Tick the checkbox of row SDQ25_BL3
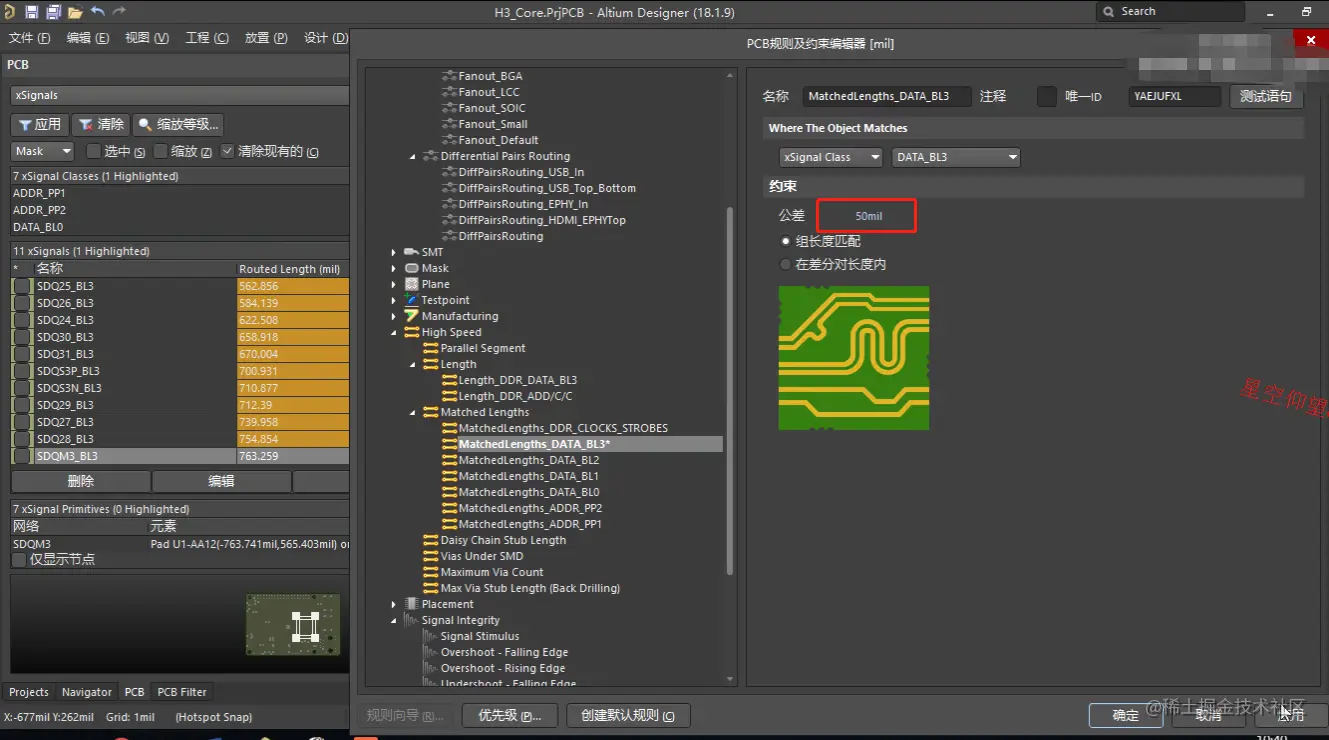This screenshot has width=1329, height=740. [x=22, y=286]
